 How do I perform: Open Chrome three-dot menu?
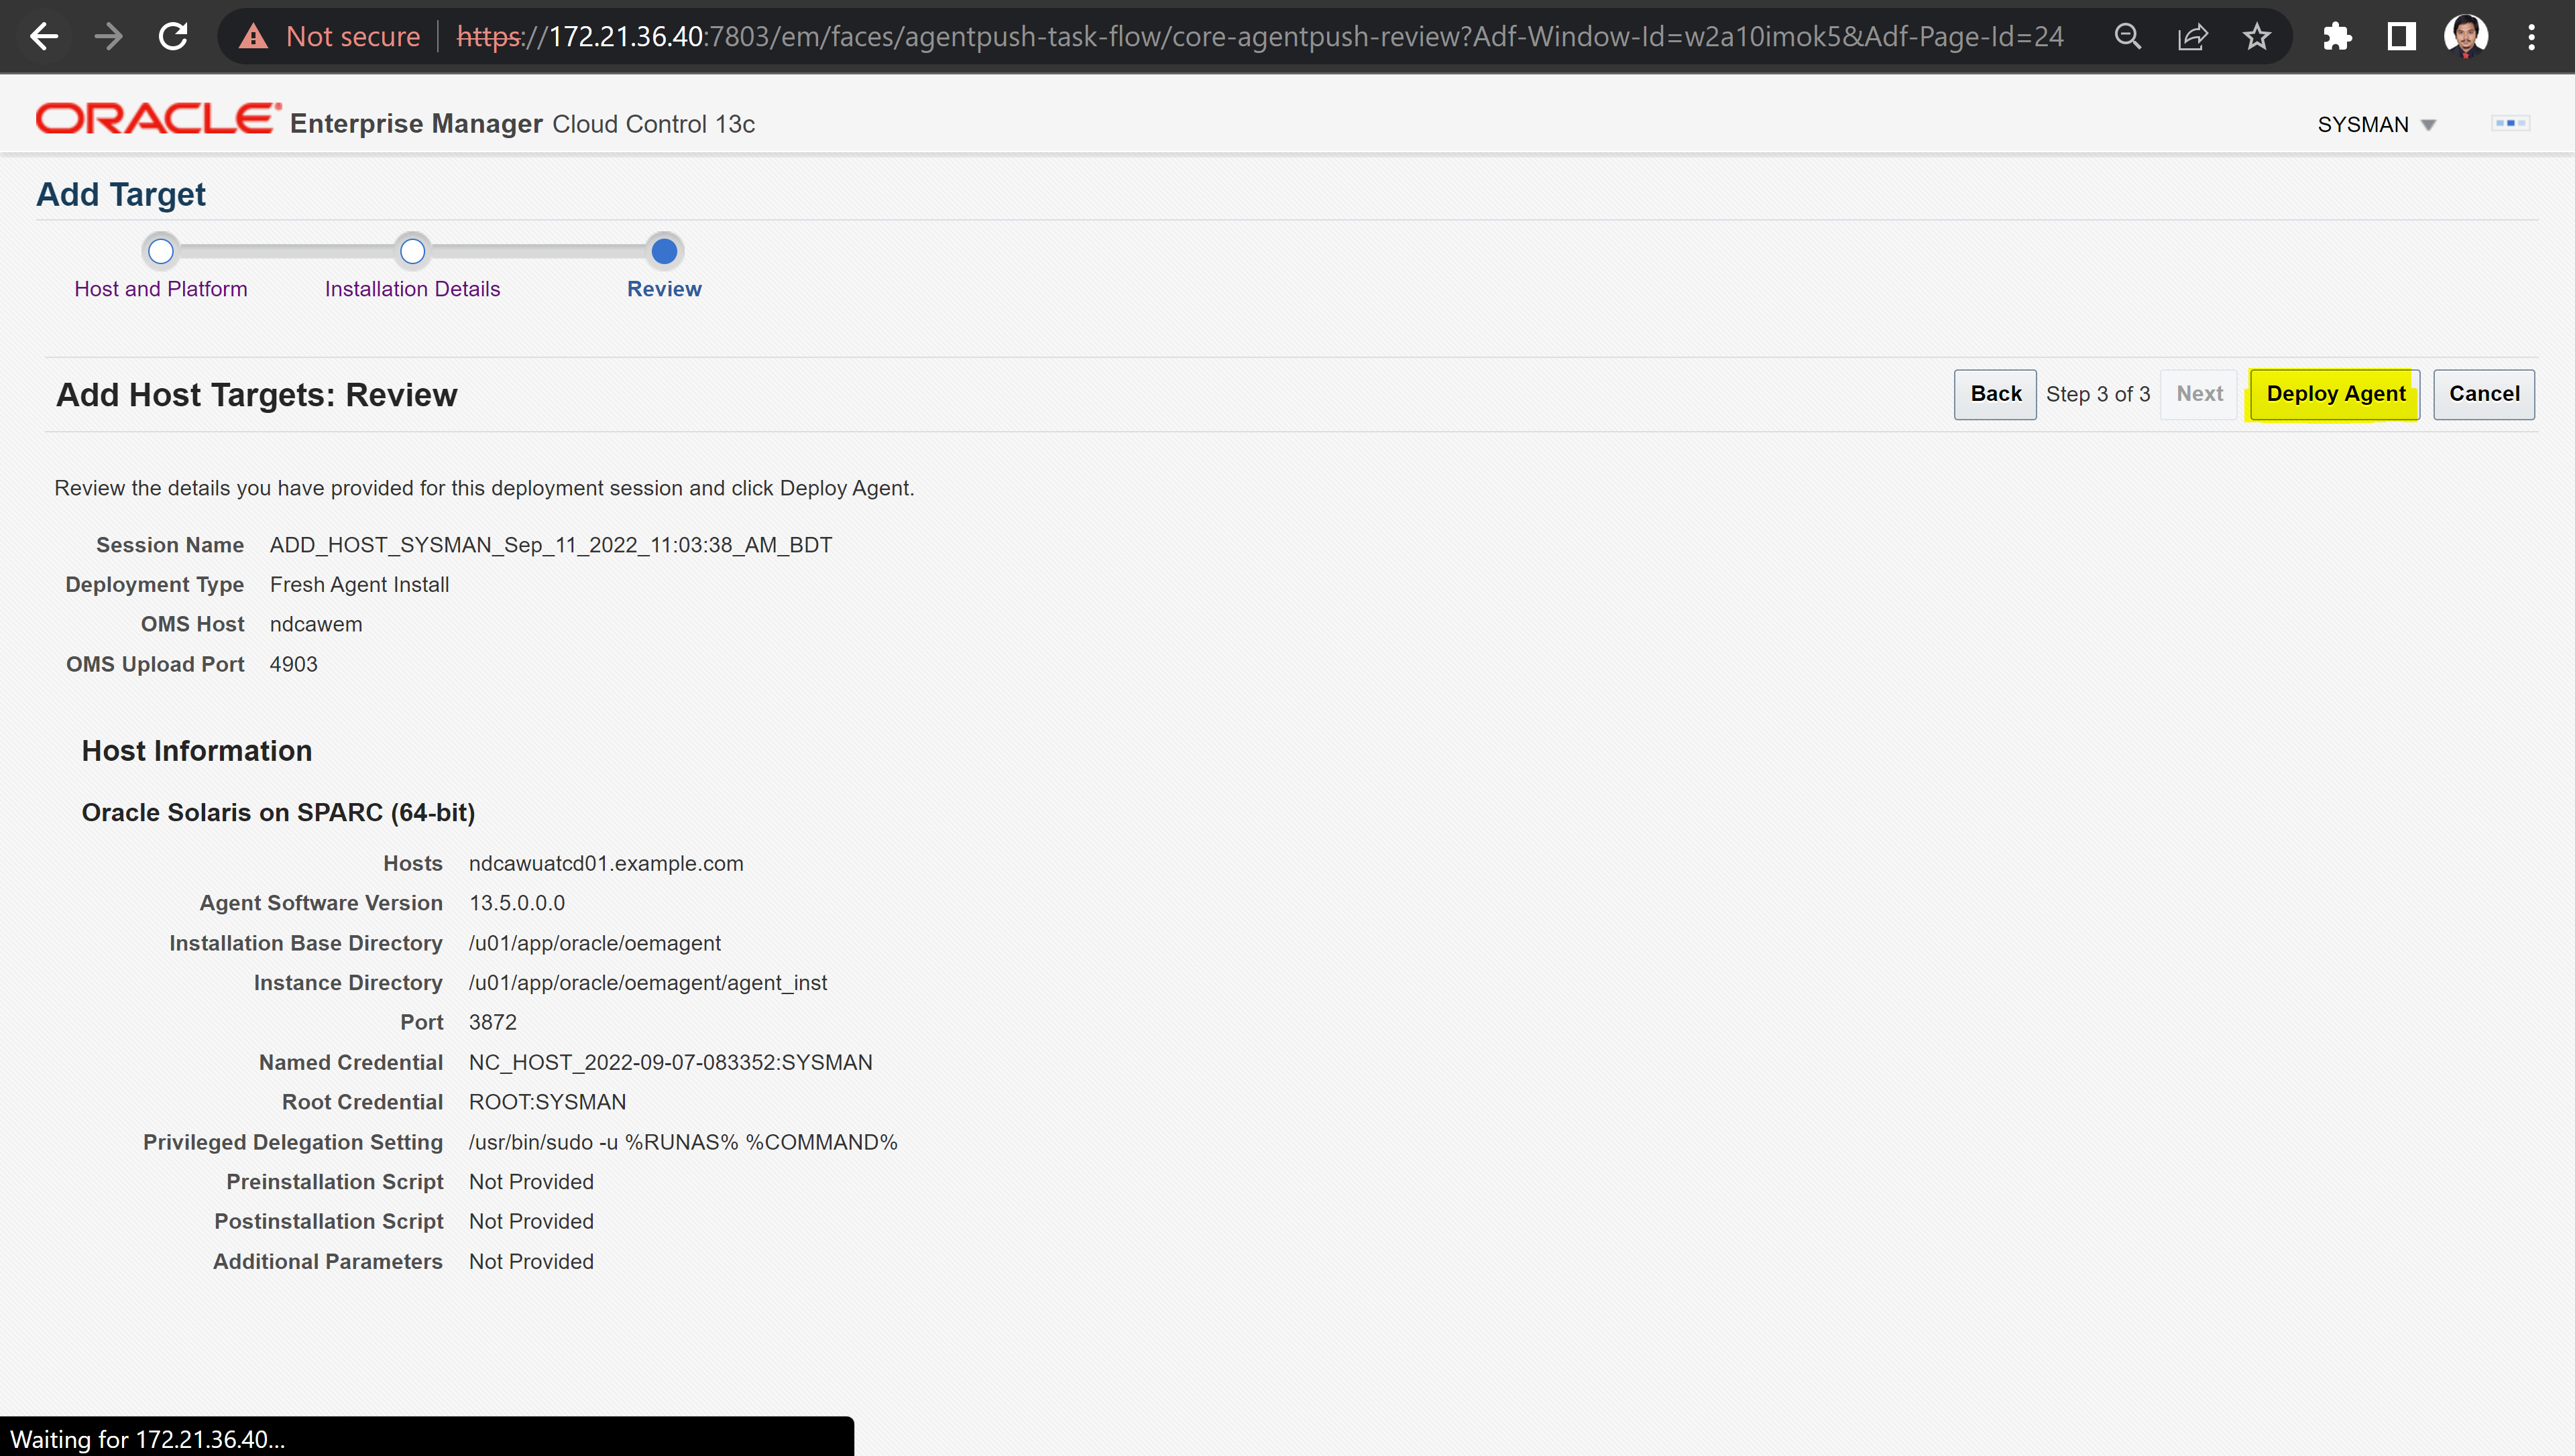click(x=2531, y=37)
